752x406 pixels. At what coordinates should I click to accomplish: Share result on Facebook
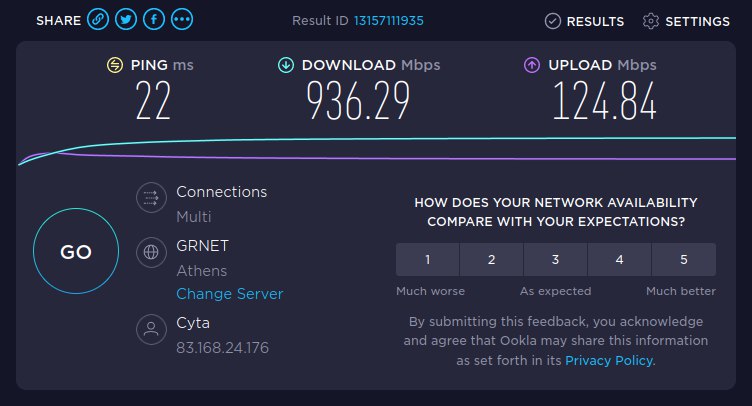click(x=155, y=19)
